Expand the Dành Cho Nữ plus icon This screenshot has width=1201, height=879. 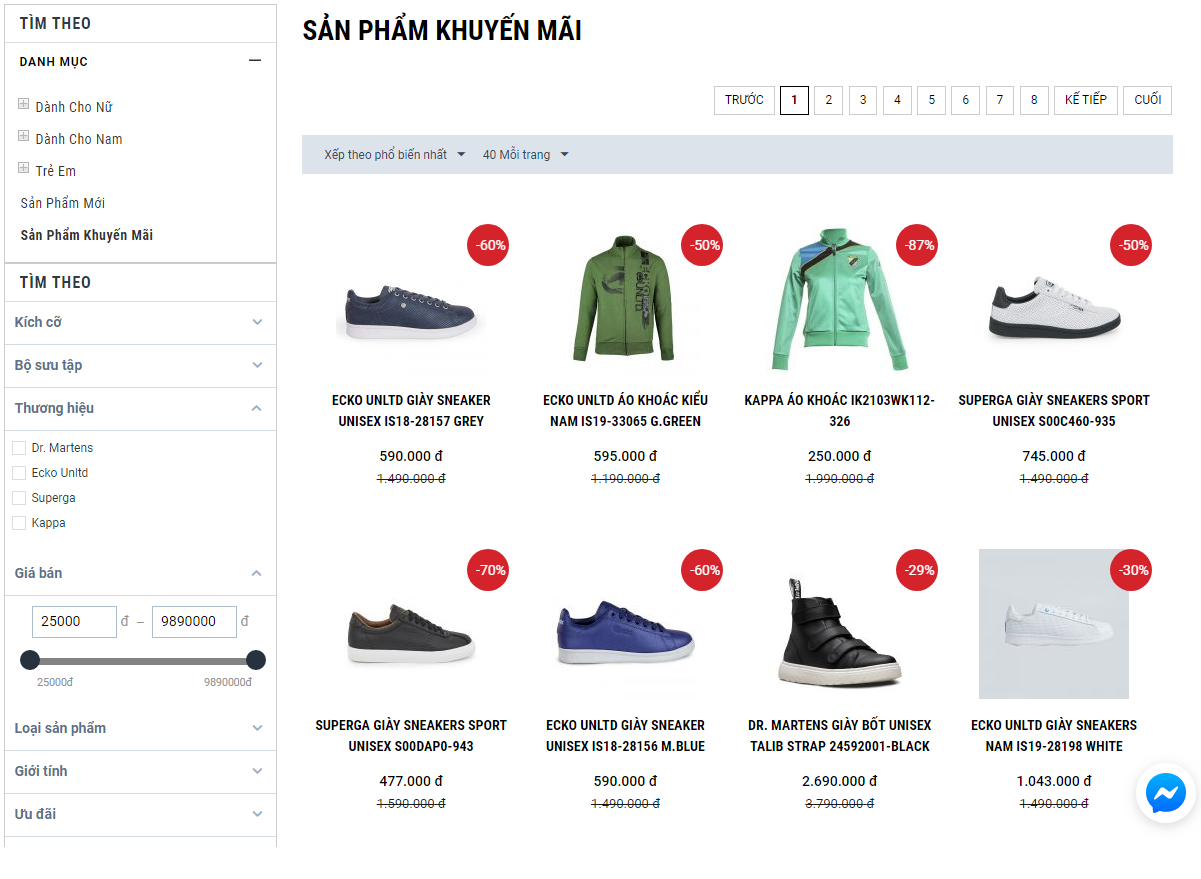(x=24, y=104)
